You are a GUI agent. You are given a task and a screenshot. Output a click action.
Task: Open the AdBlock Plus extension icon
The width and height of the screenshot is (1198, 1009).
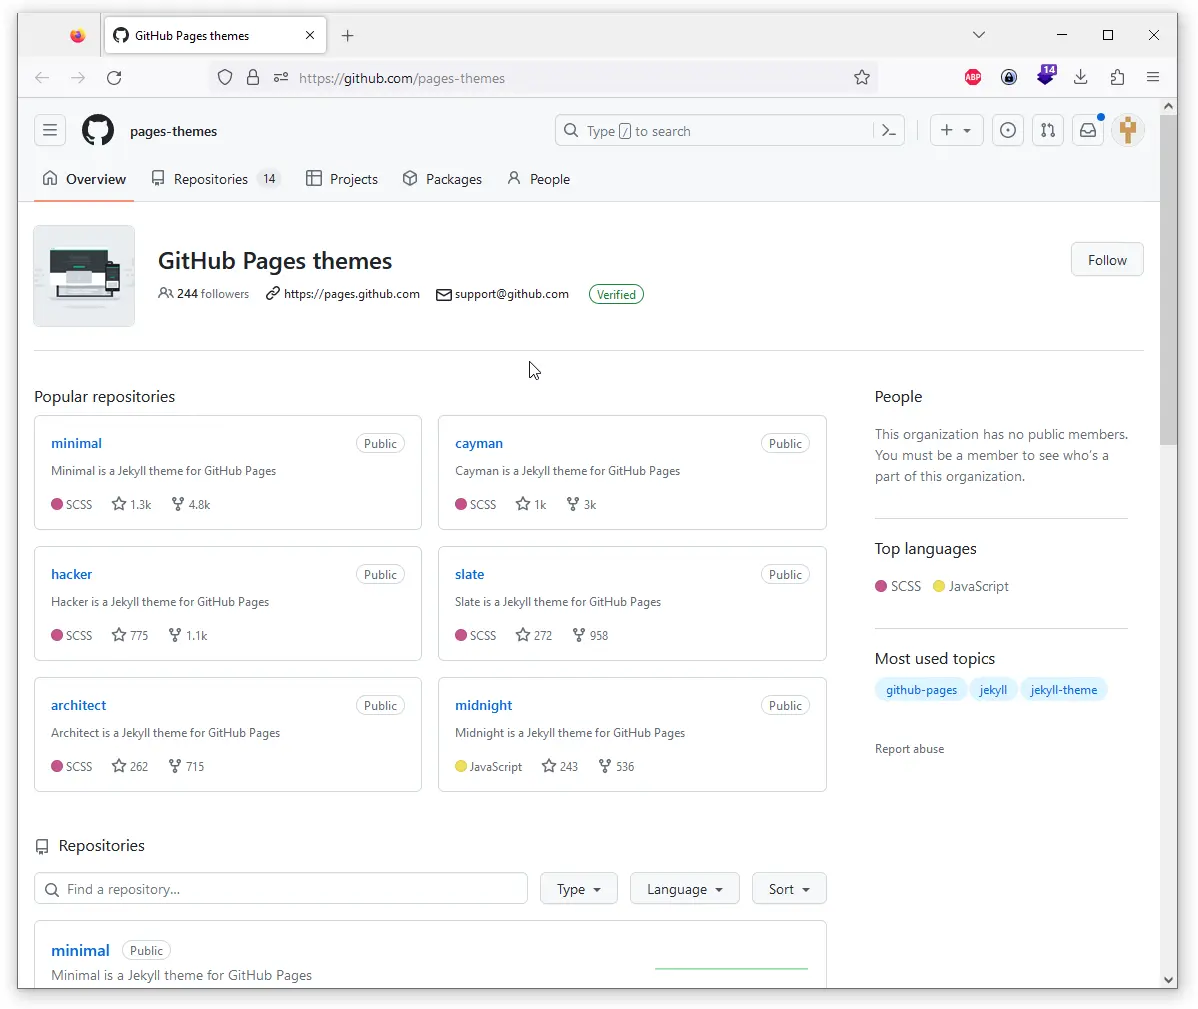[x=972, y=78]
